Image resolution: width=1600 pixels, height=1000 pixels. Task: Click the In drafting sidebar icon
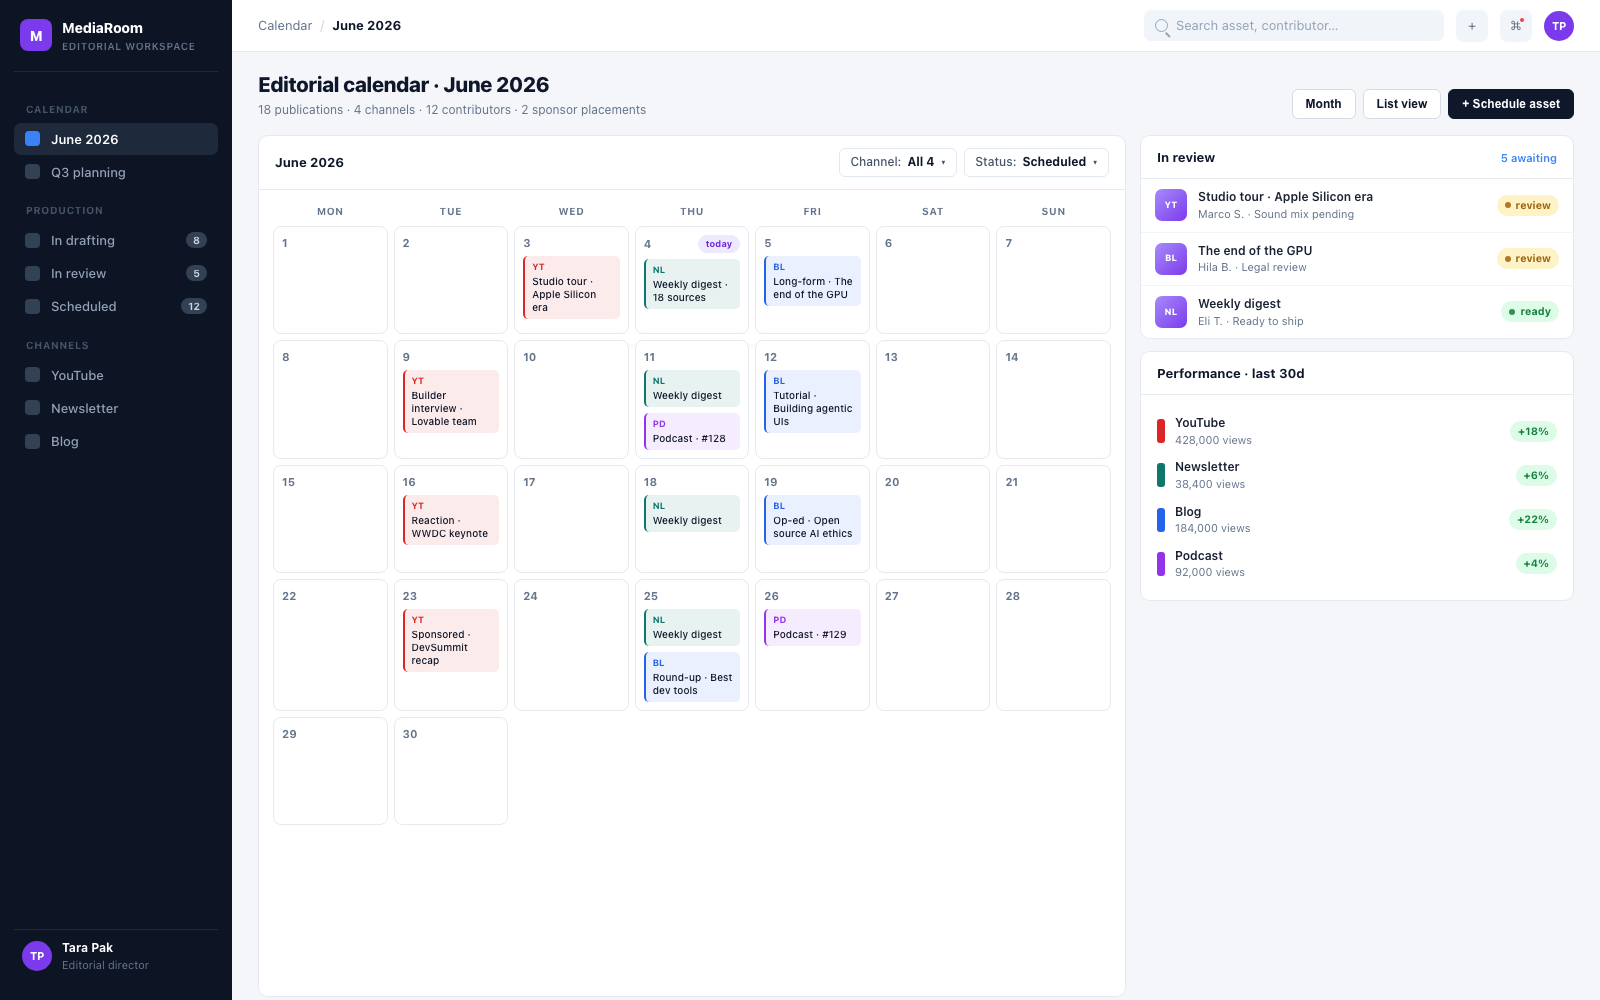point(33,240)
